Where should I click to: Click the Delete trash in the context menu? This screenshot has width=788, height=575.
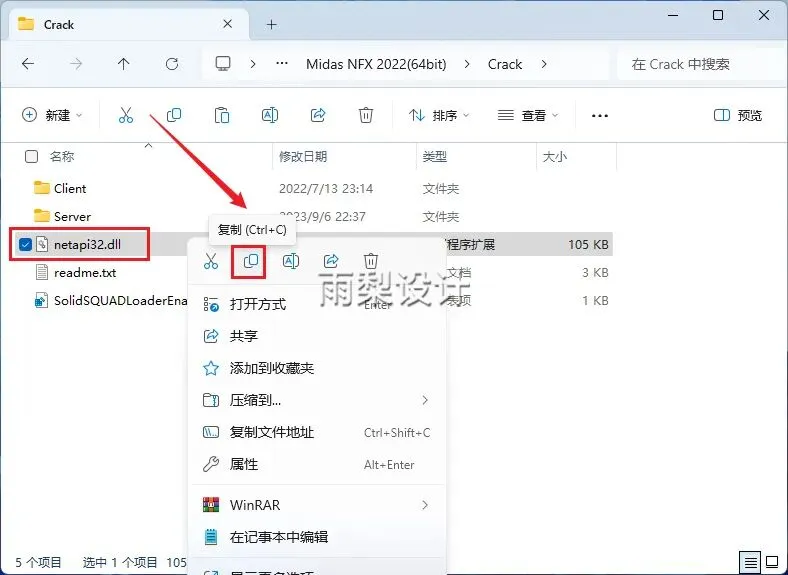pos(370,261)
